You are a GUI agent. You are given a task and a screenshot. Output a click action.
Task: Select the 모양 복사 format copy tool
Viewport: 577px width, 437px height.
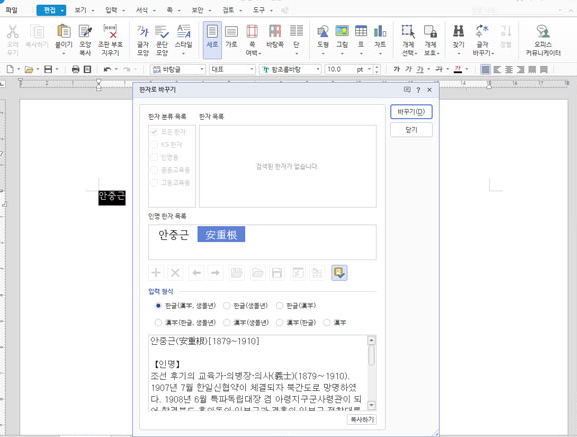(85, 40)
